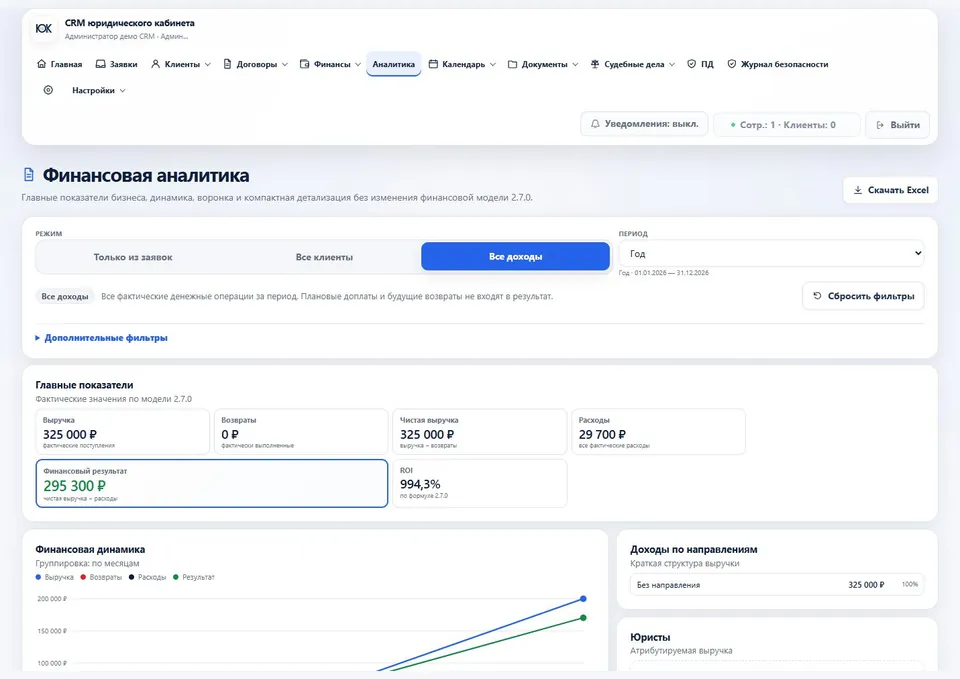This screenshot has height=679, width=960.
Task: Click the CRM юридического кабинета title
Action: [130, 23]
